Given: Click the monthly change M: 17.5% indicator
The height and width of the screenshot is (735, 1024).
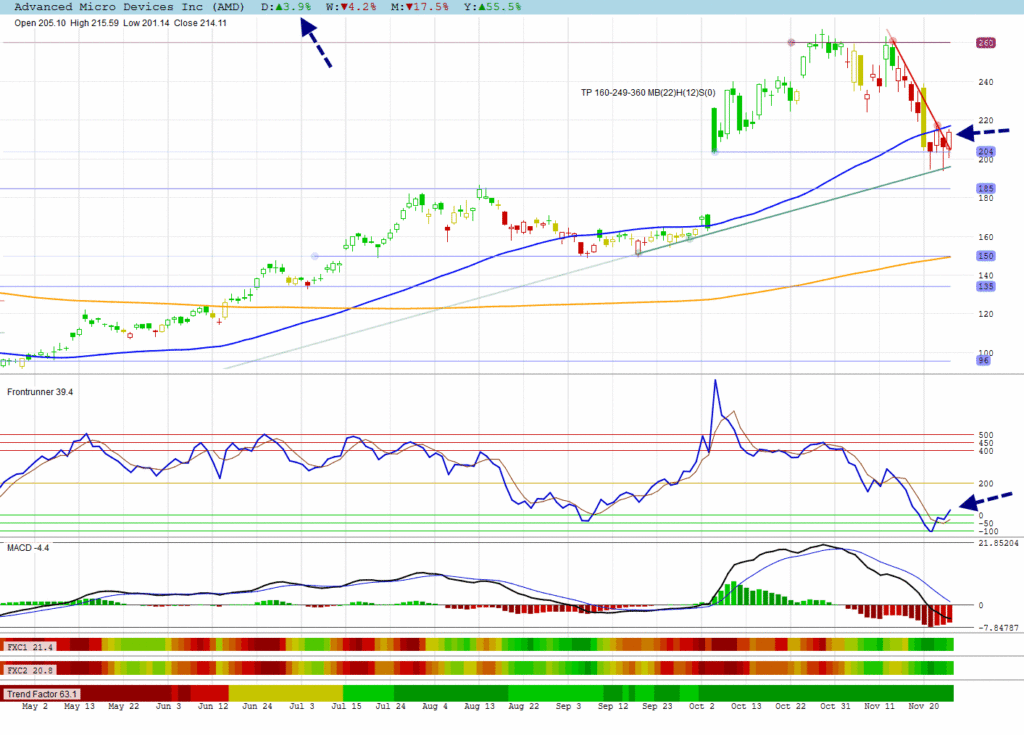Looking at the screenshot, I should [420, 6].
